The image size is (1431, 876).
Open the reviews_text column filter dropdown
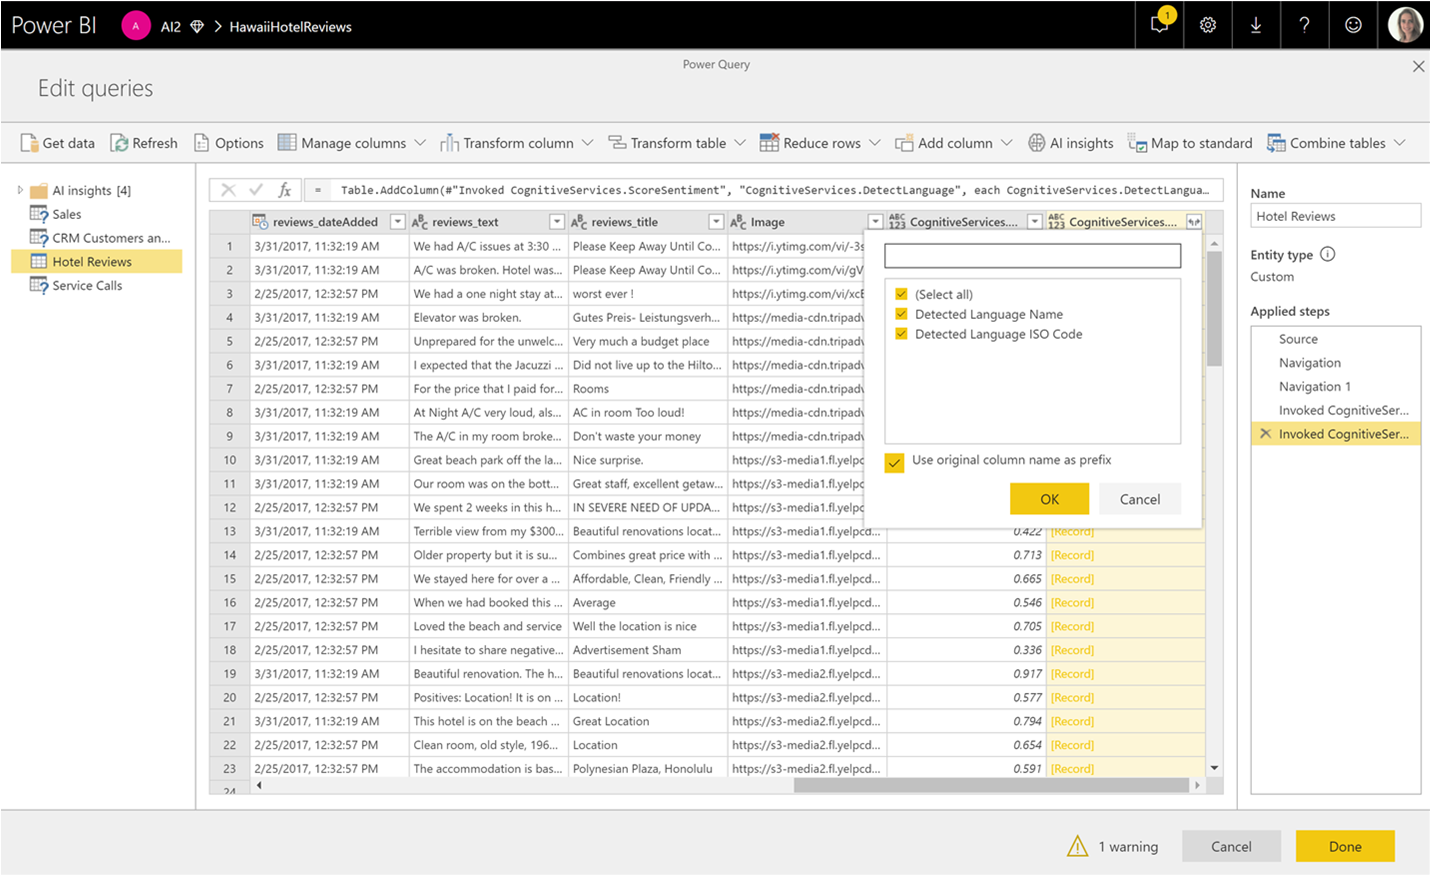557,222
